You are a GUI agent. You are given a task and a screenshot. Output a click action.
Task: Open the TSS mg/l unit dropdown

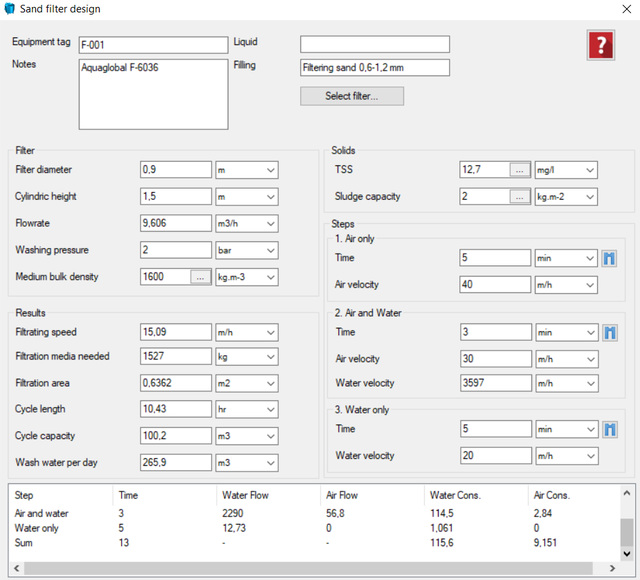(566, 170)
